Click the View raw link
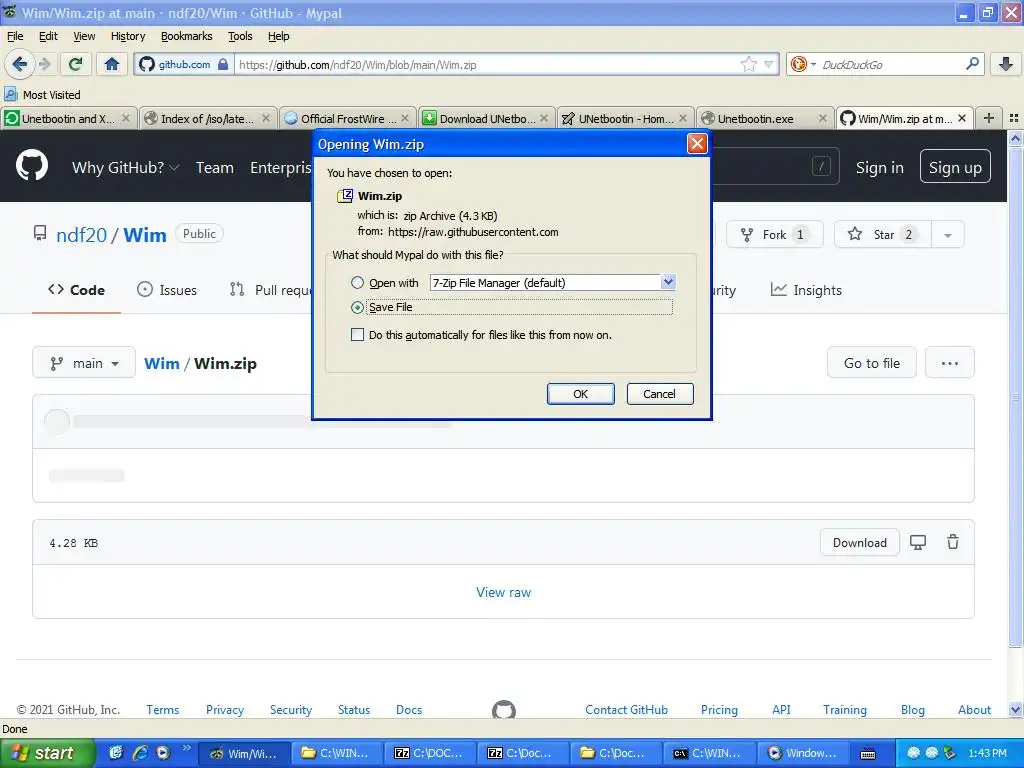The image size is (1024, 768). tap(504, 592)
